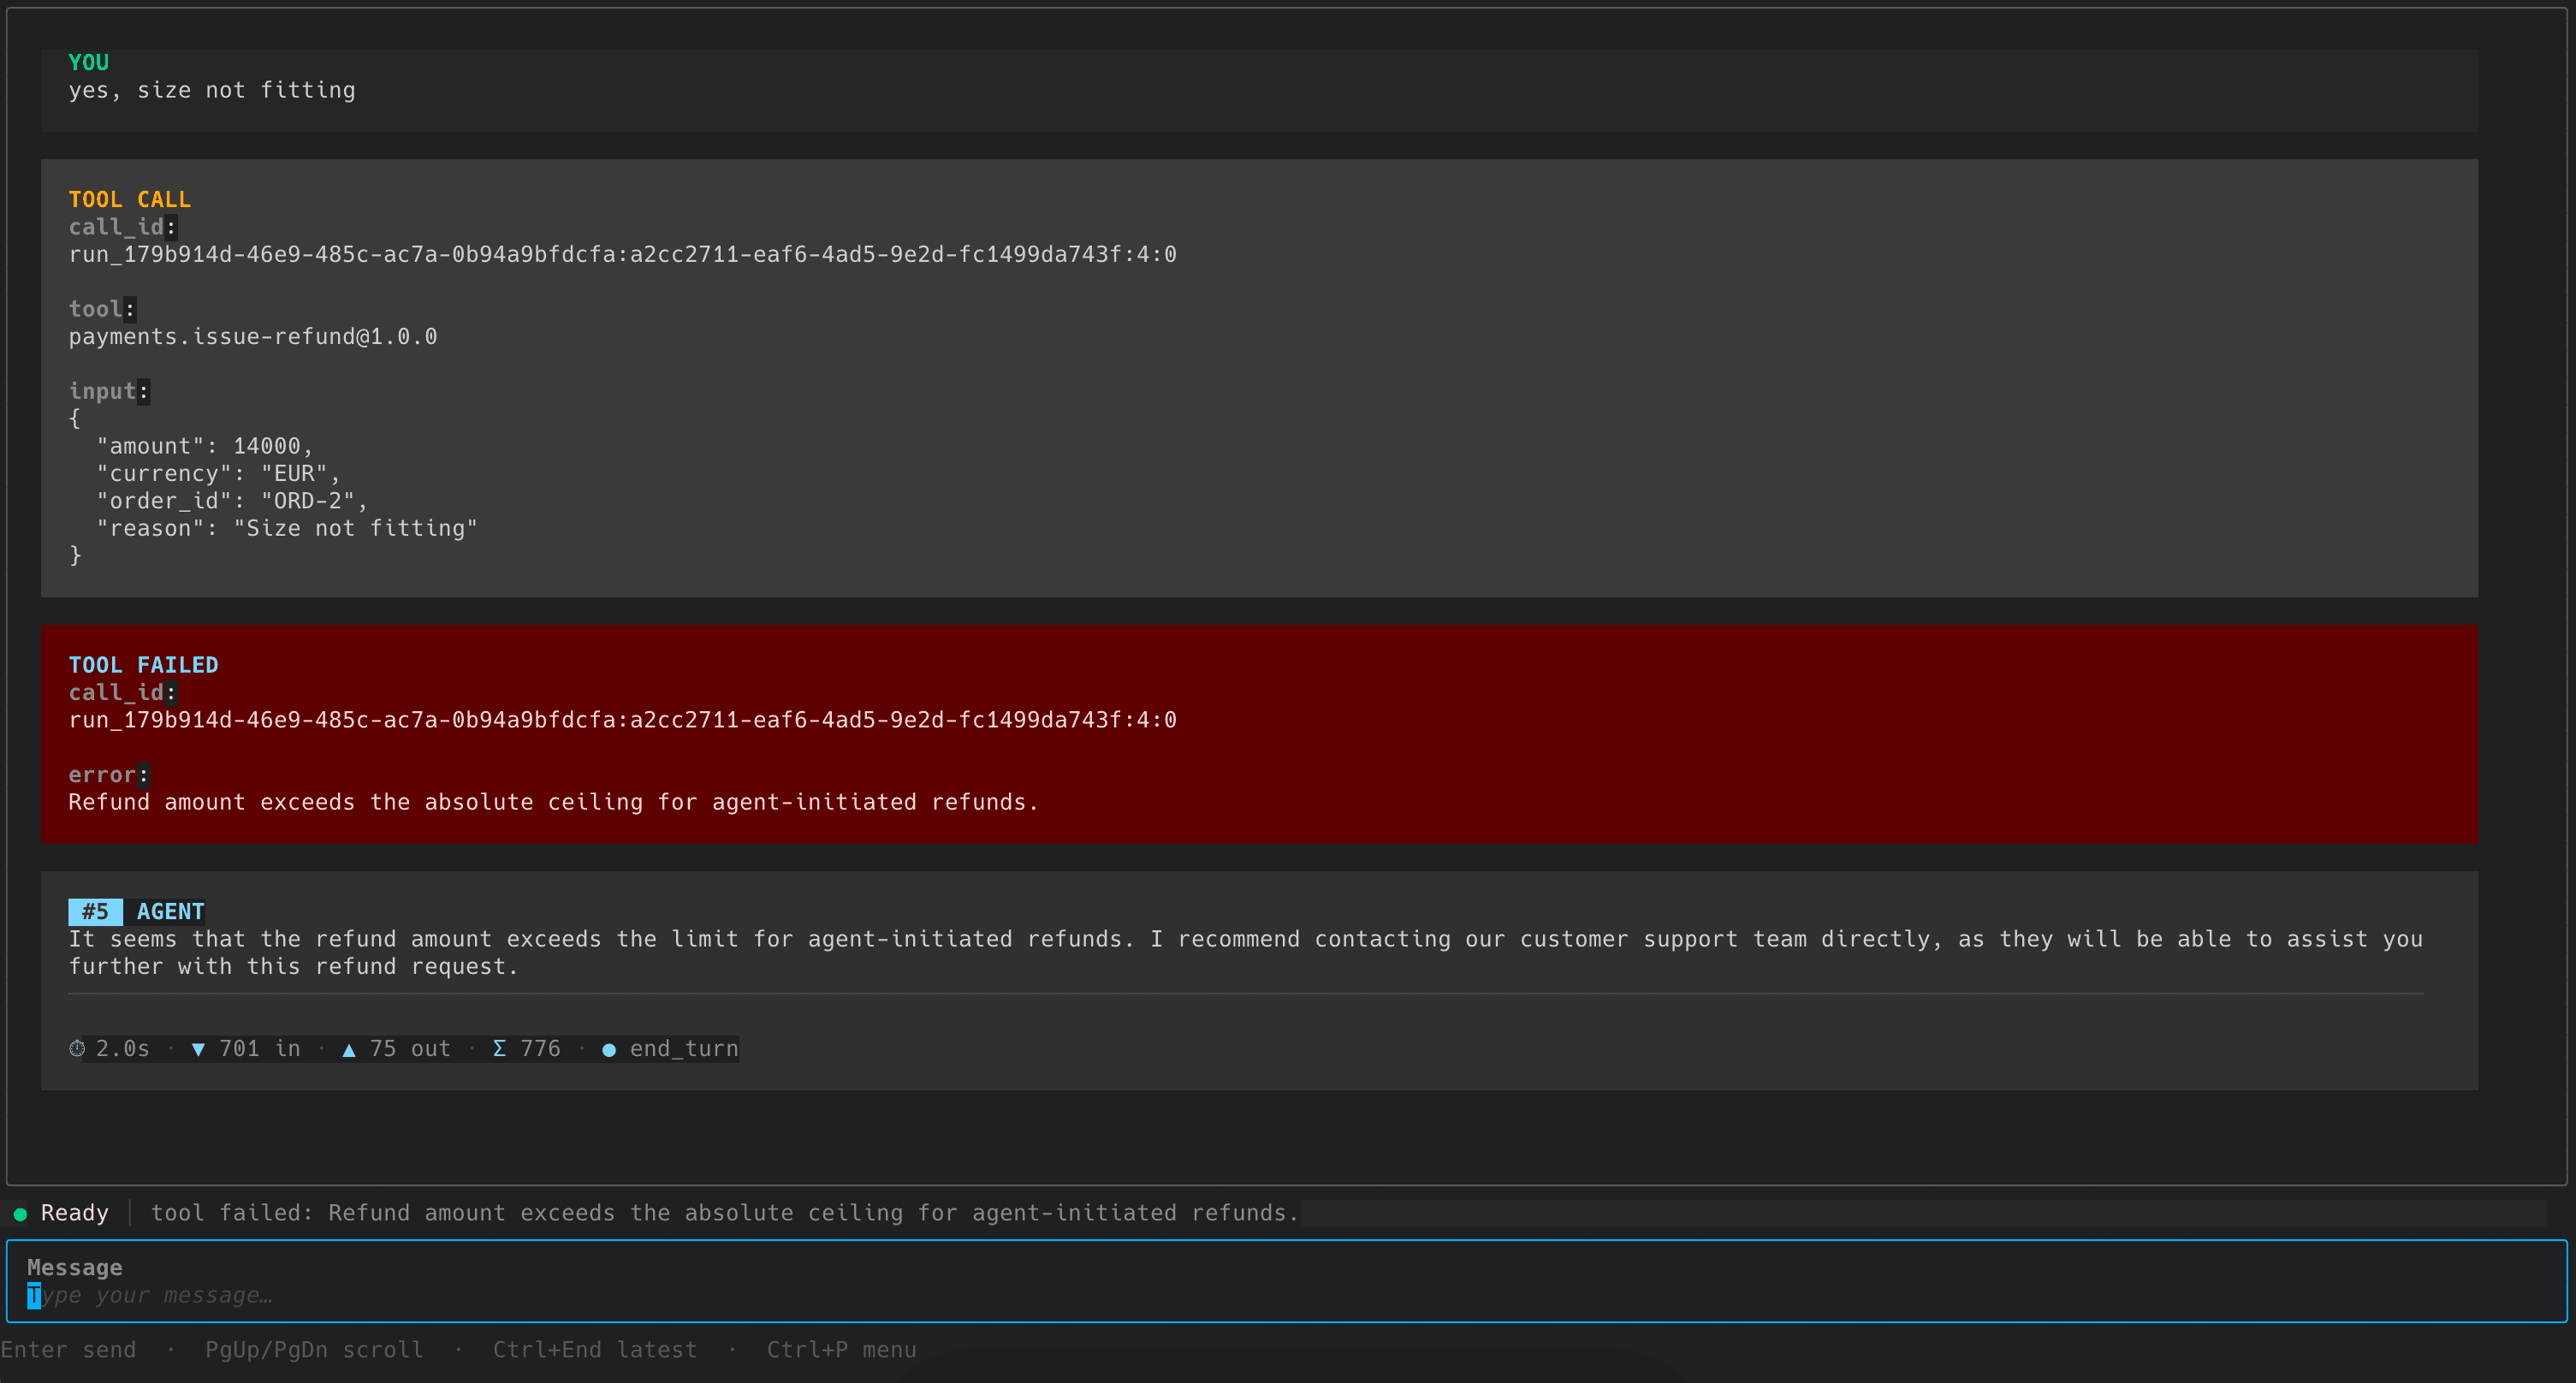Click the 'Ctrl+End latest' hint
Viewport: 2576px width, 1383px height.
(x=594, y=1349)
